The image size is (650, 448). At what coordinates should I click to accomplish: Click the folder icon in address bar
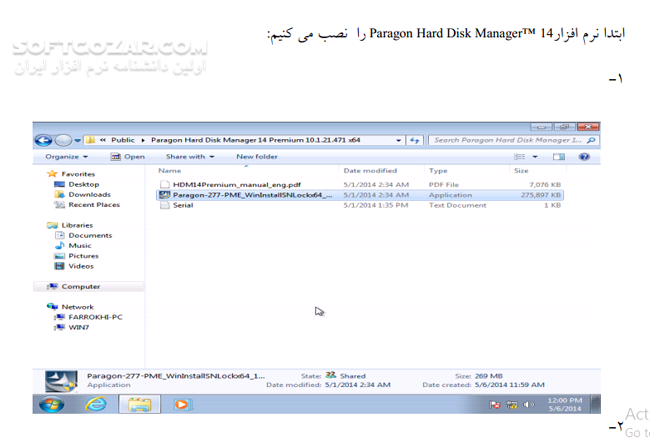coord(90,140)
